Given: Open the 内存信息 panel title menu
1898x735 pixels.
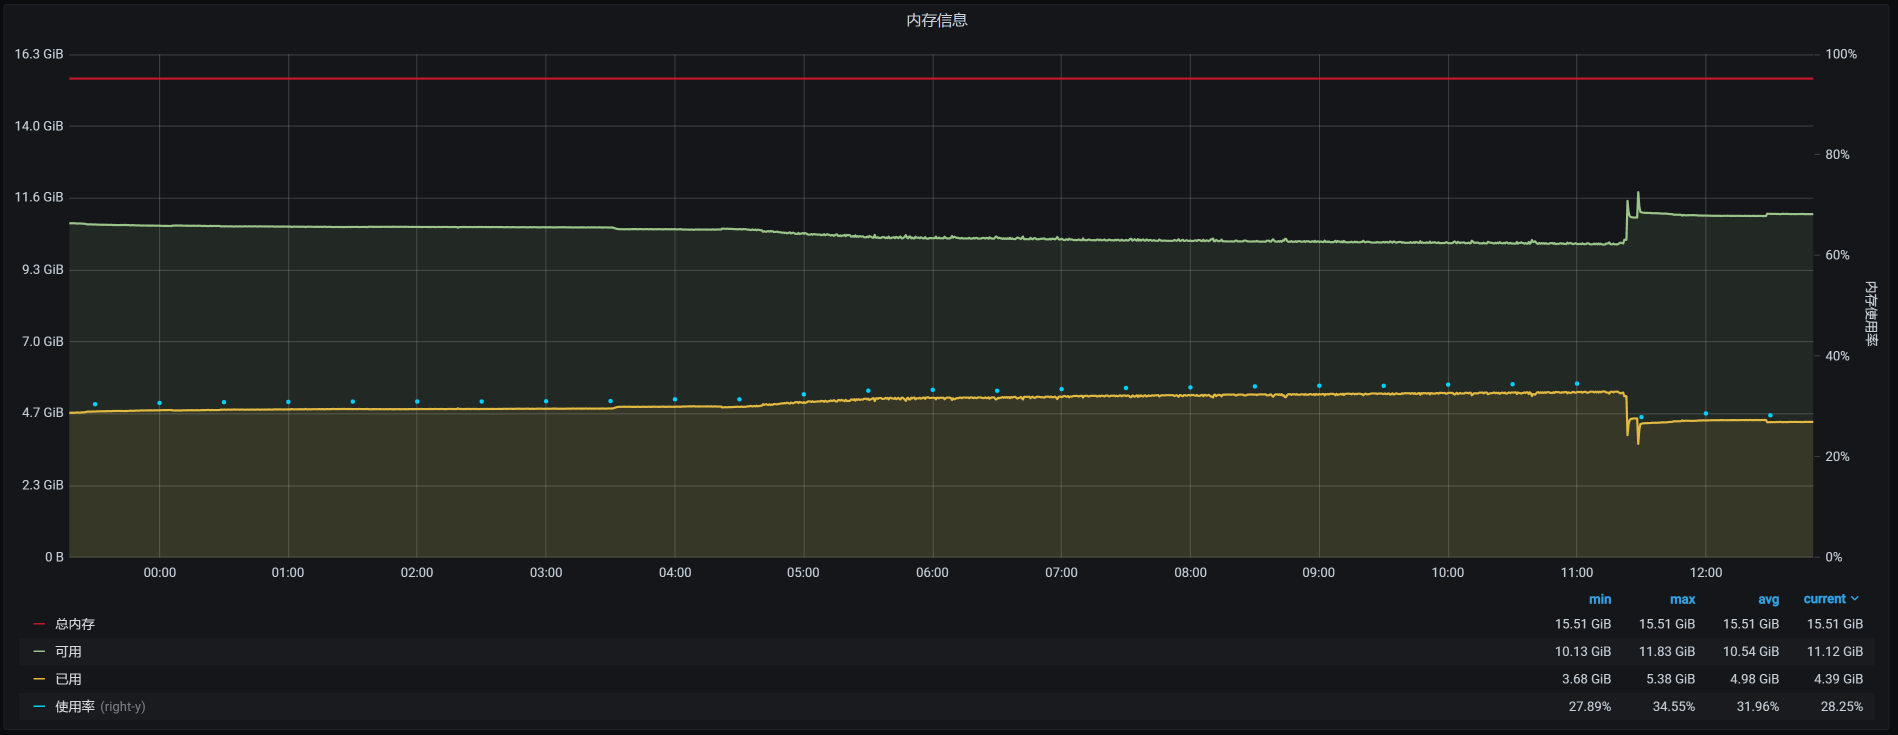Looking at the screenshot, I should 936,20.
